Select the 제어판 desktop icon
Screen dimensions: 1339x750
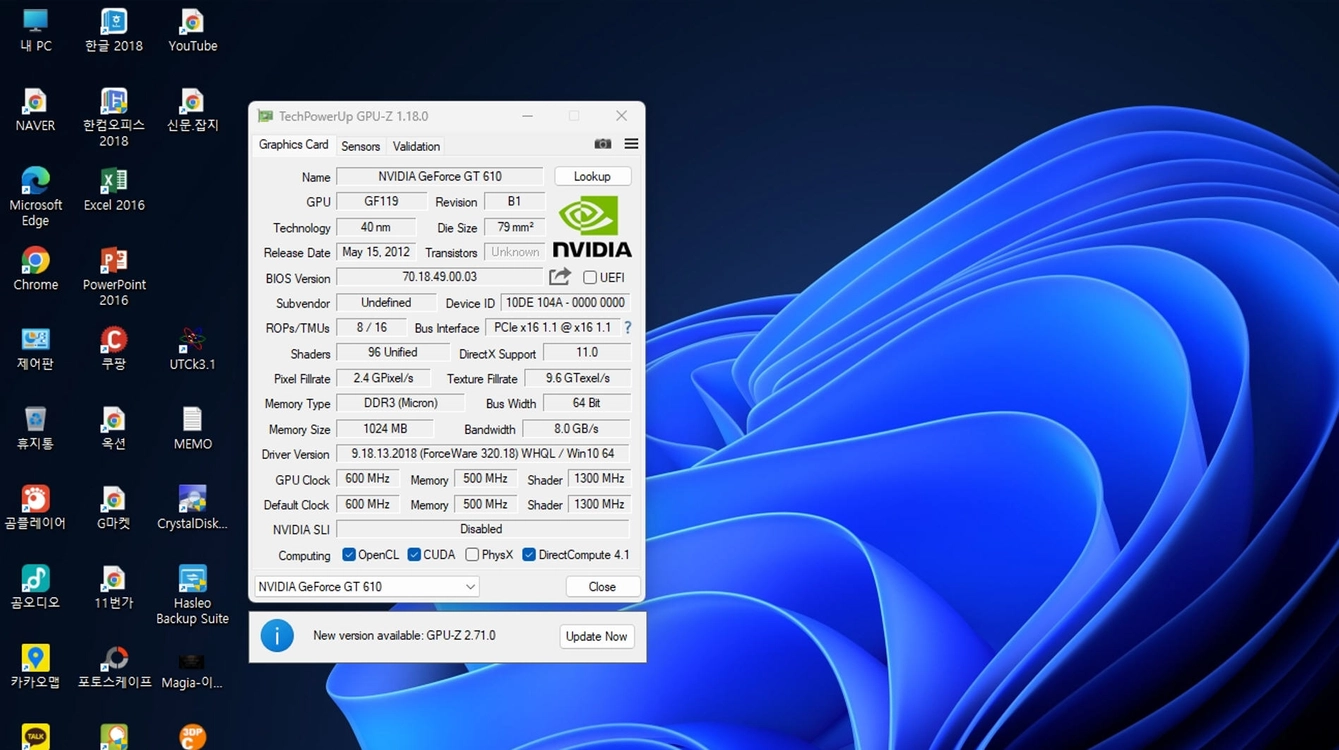click(35, 348)
